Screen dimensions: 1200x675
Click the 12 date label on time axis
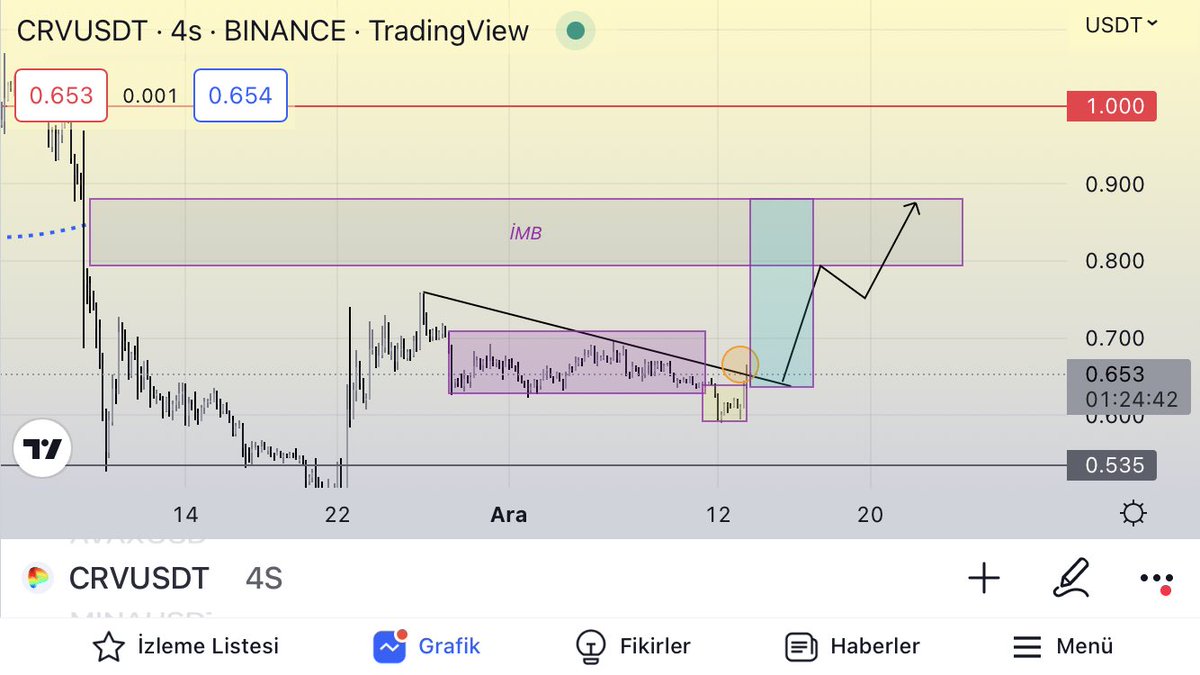[x=718, y=515]
